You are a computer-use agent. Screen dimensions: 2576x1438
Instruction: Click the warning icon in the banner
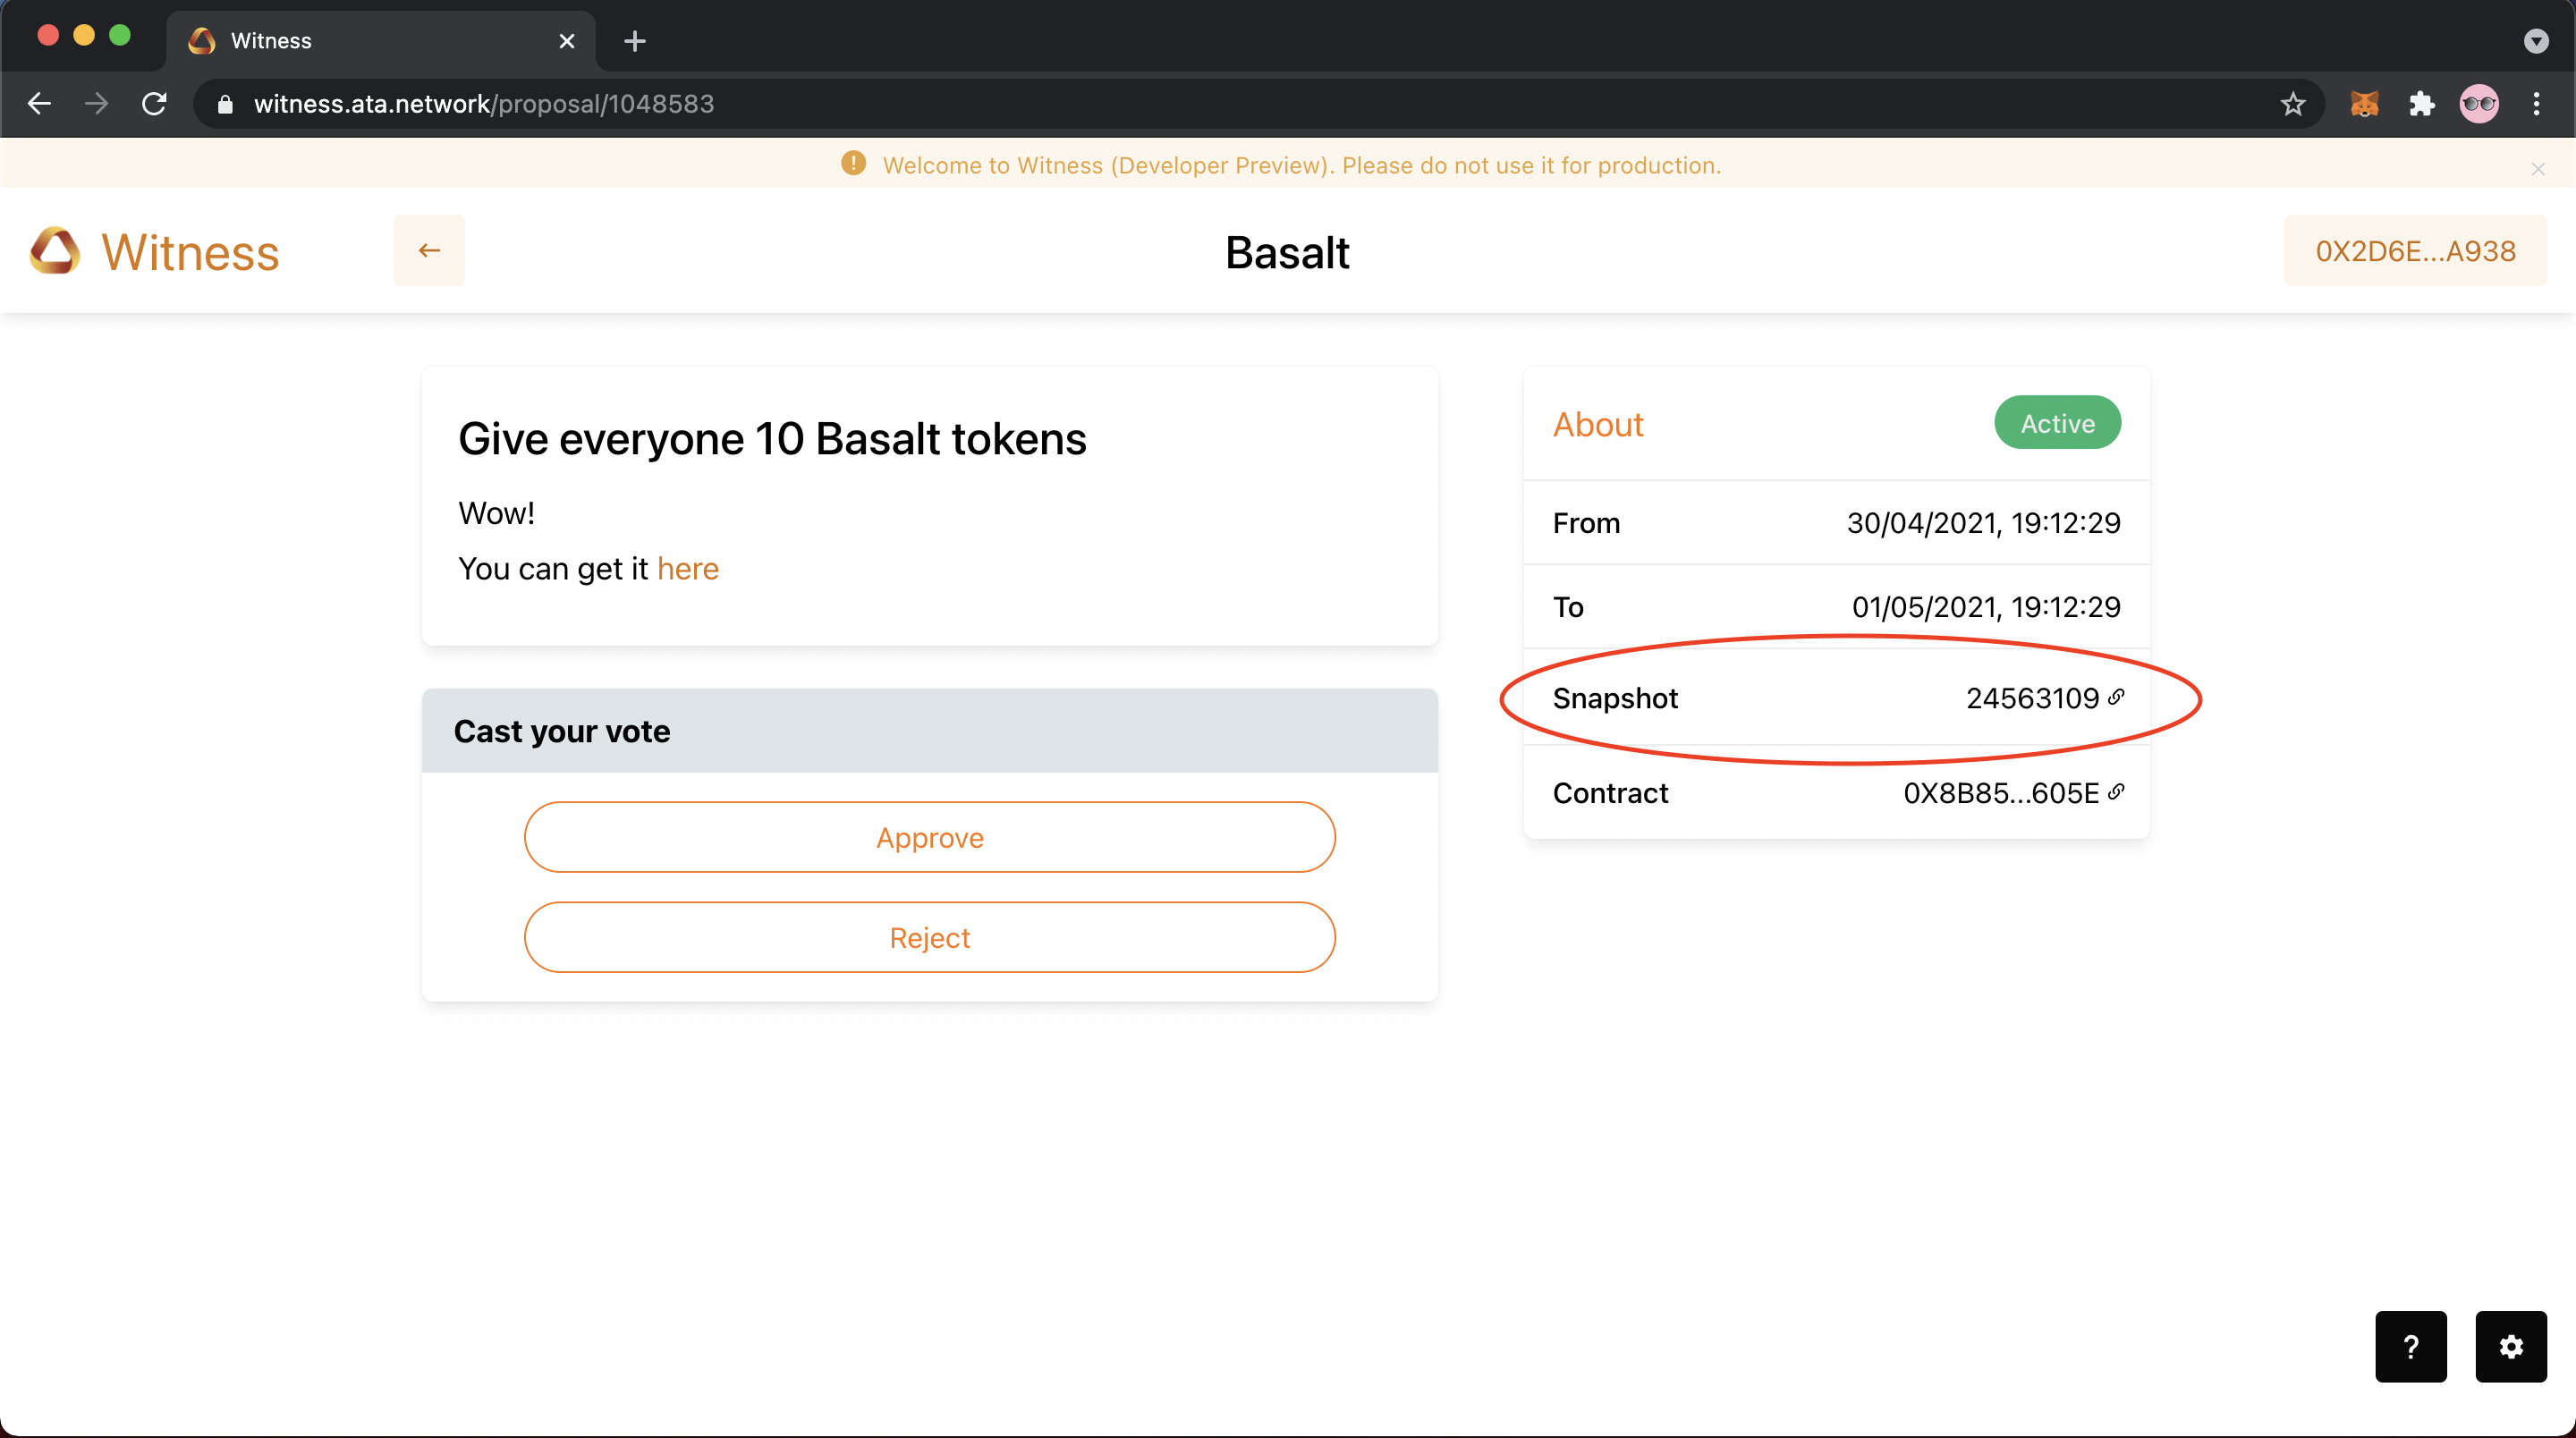click(853, 164)
